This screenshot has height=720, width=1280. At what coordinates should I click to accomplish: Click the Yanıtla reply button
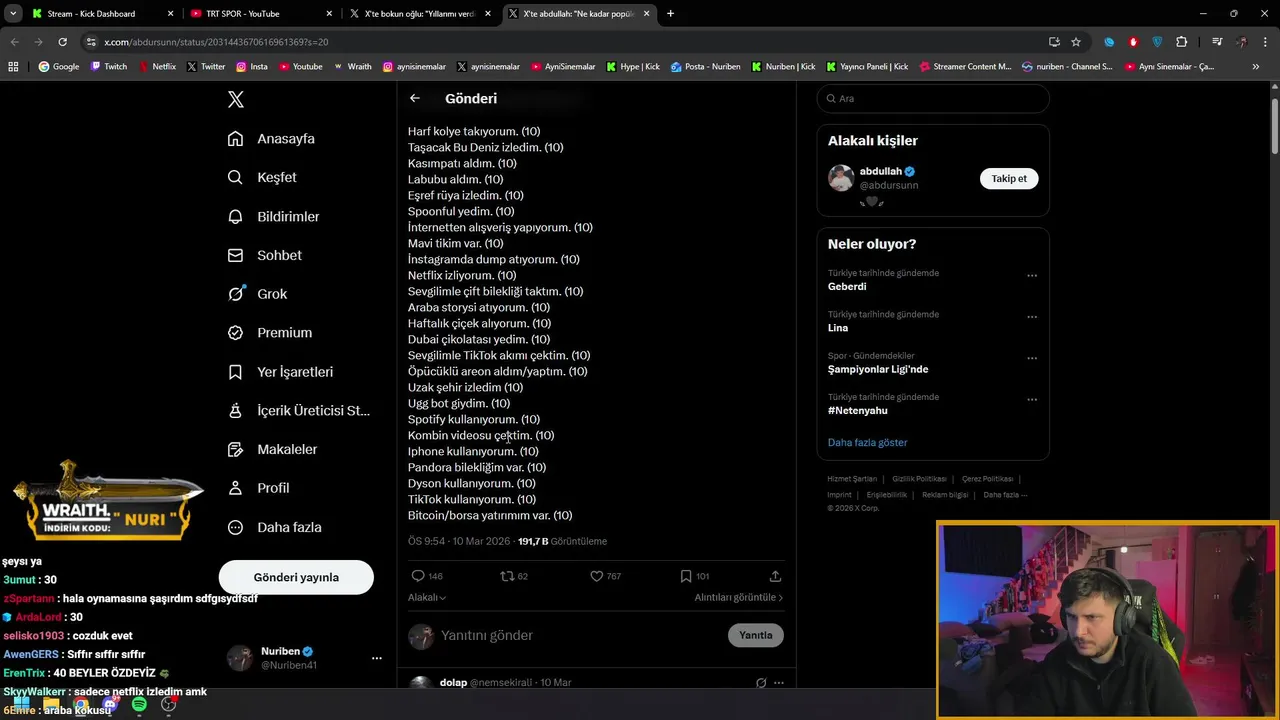tap(756, 635)
